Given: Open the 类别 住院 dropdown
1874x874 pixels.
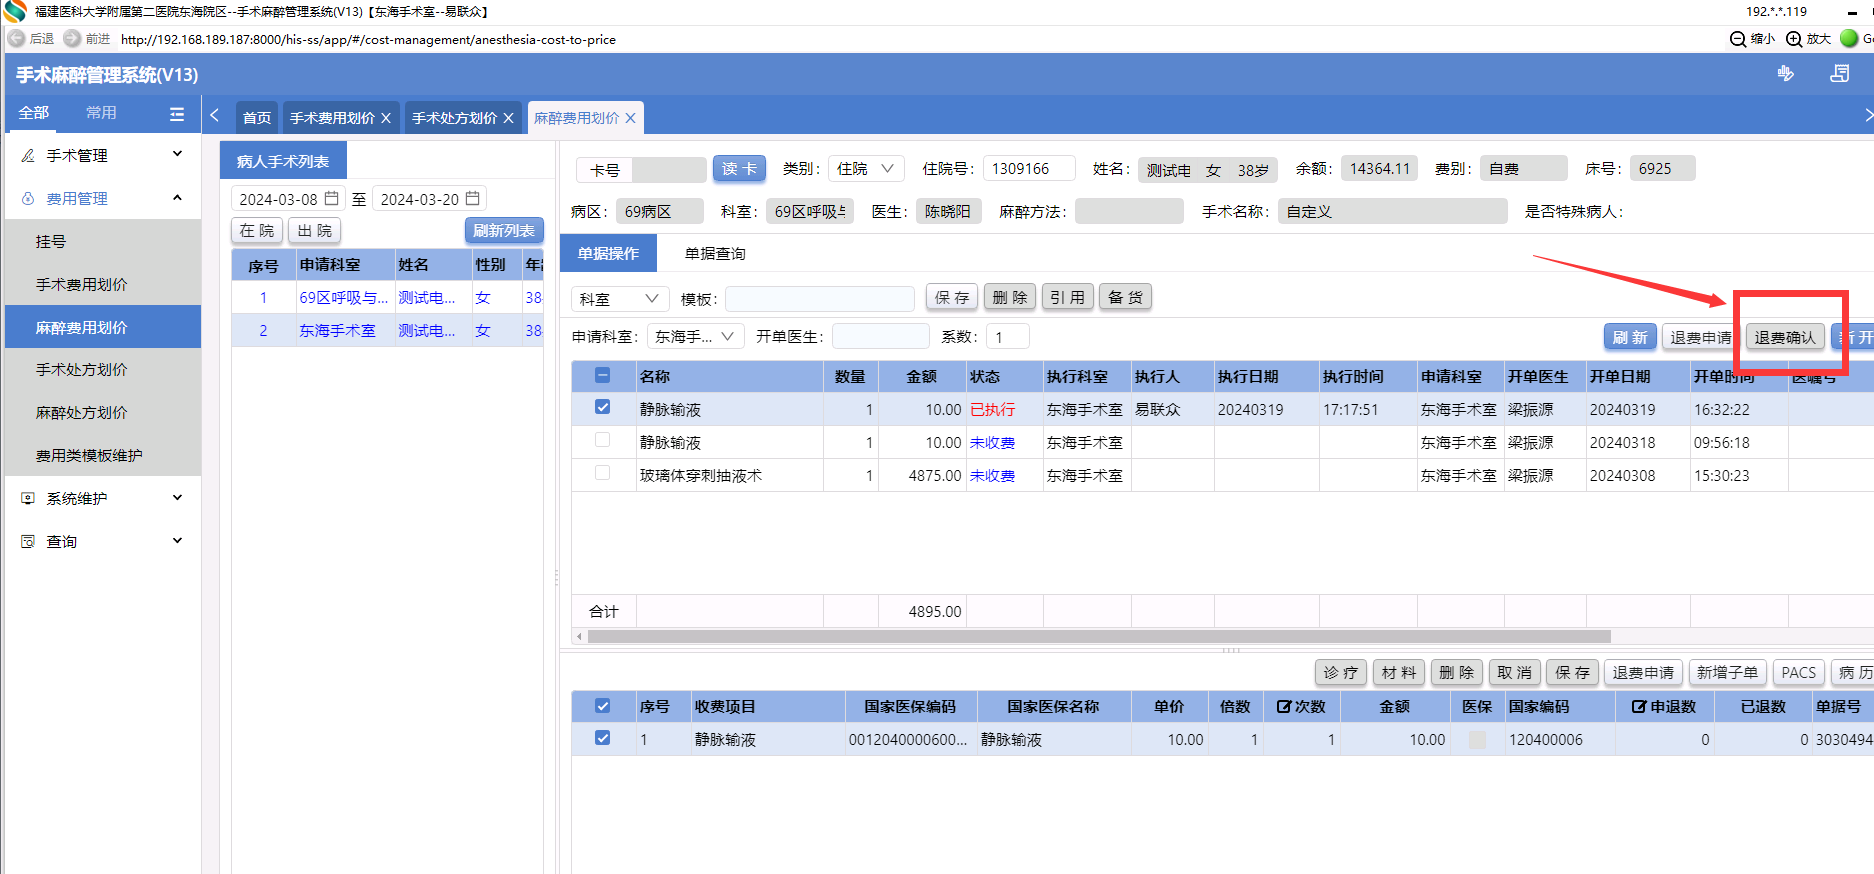Looking at the screenshot, I should click(x=866, y=169).
